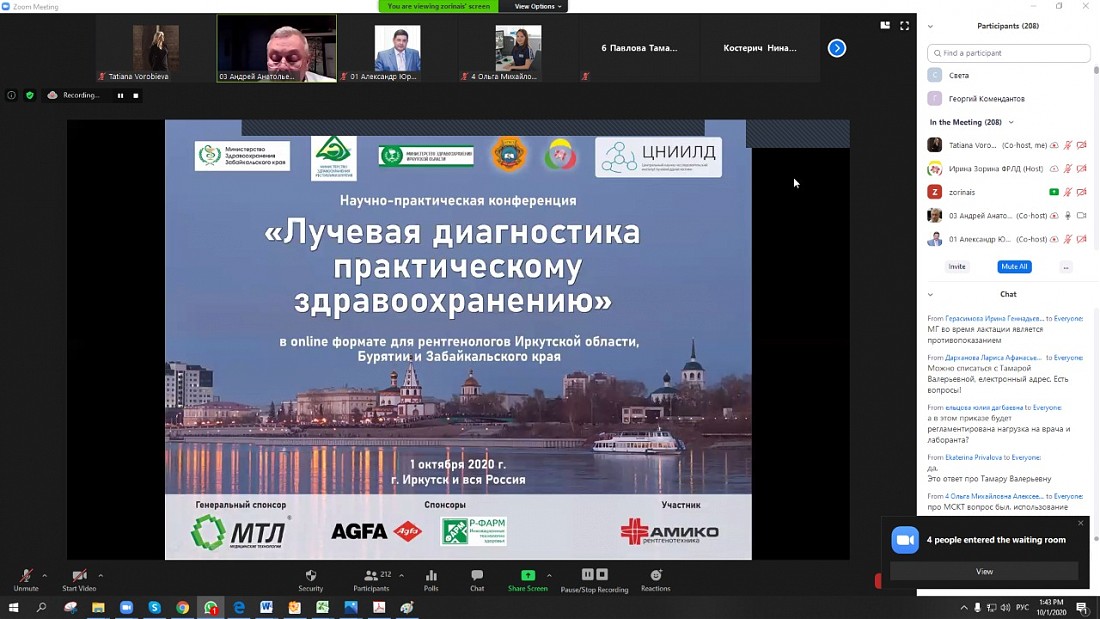
Task: Toggle video icon for Tatiana Voro... row
Action: click(1082, 145)
